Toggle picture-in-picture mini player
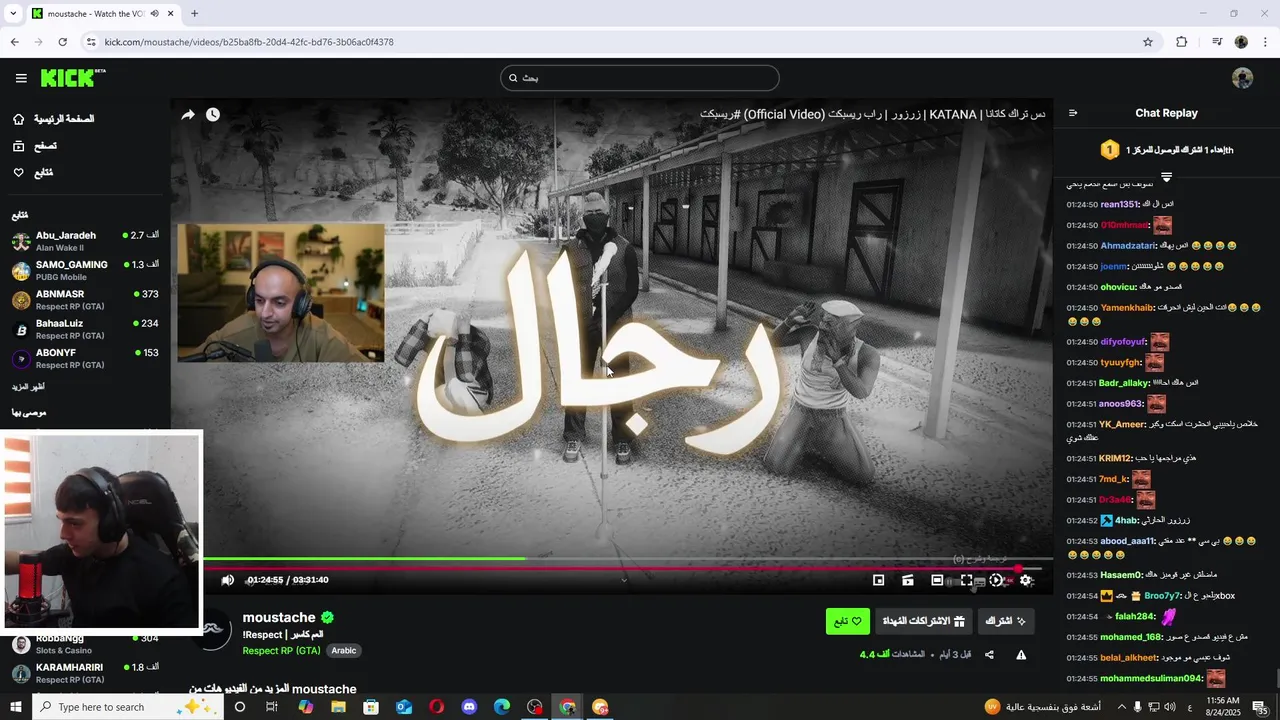The height and width of the screenshot is (720, 1280). click(x=878, y=580)
